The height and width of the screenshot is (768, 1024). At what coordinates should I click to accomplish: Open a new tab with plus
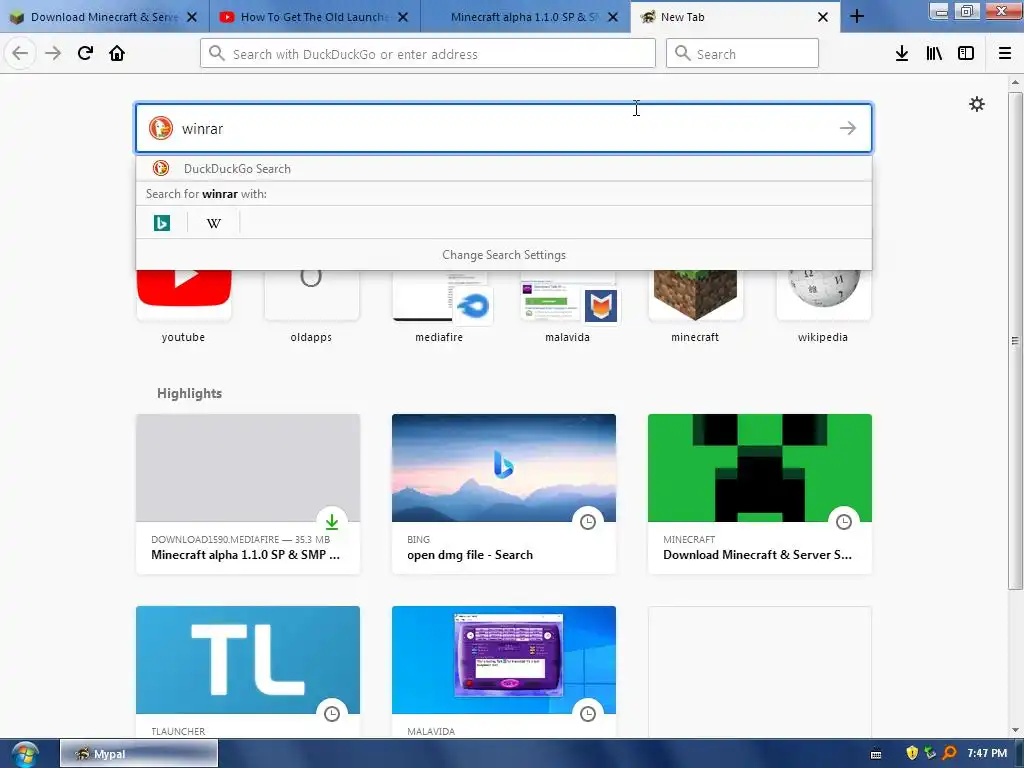pos(857,17)
